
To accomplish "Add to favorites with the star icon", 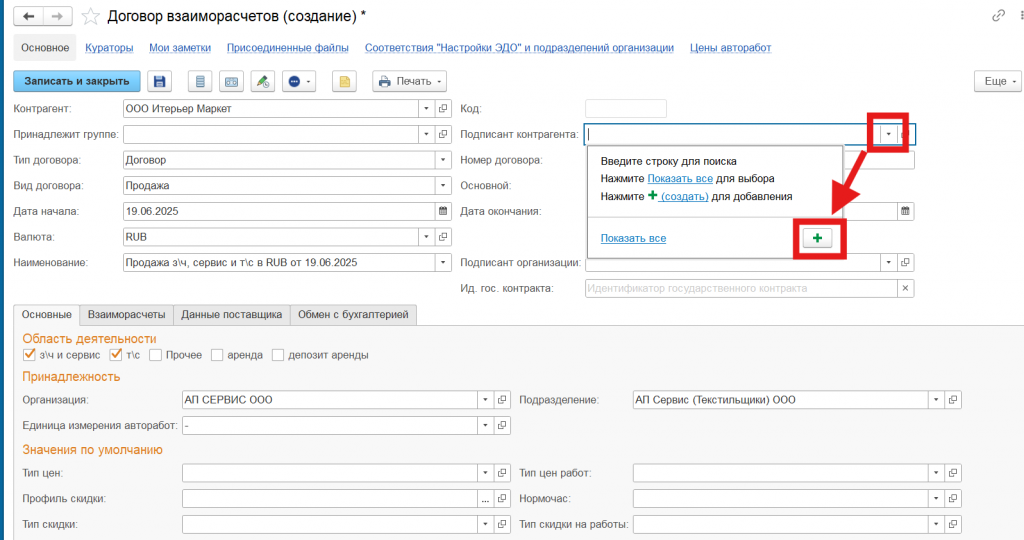I will (x=91, y=16).
